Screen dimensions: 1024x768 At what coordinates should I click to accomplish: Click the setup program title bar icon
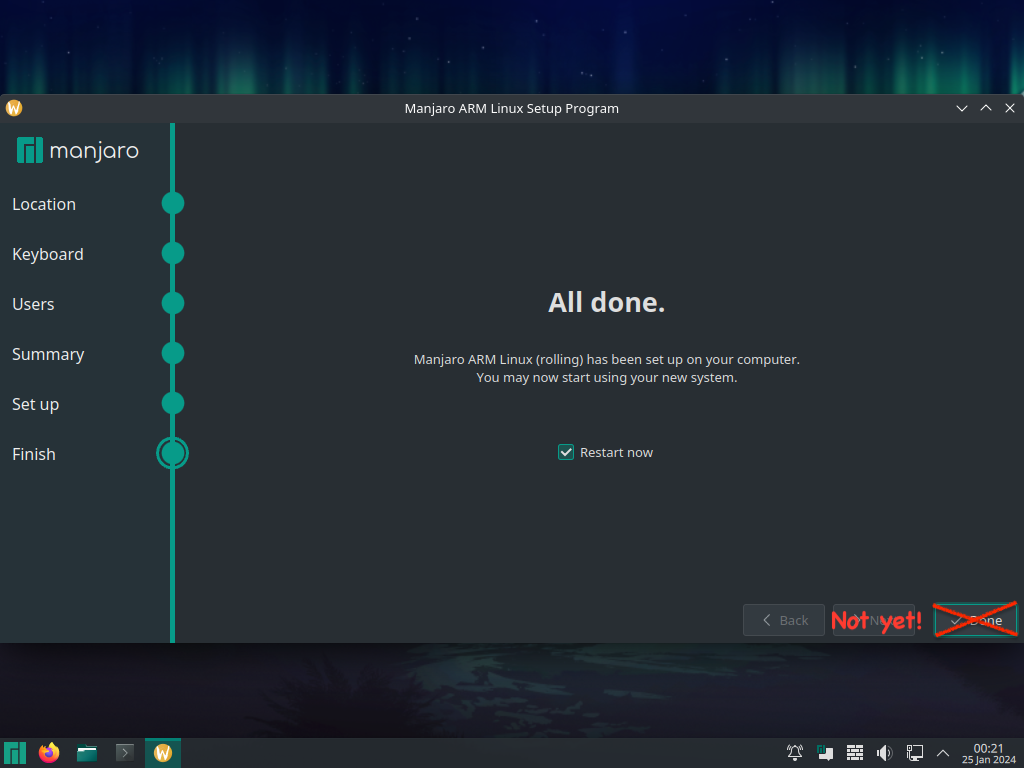pyautogui.click(x=14, y=108)
